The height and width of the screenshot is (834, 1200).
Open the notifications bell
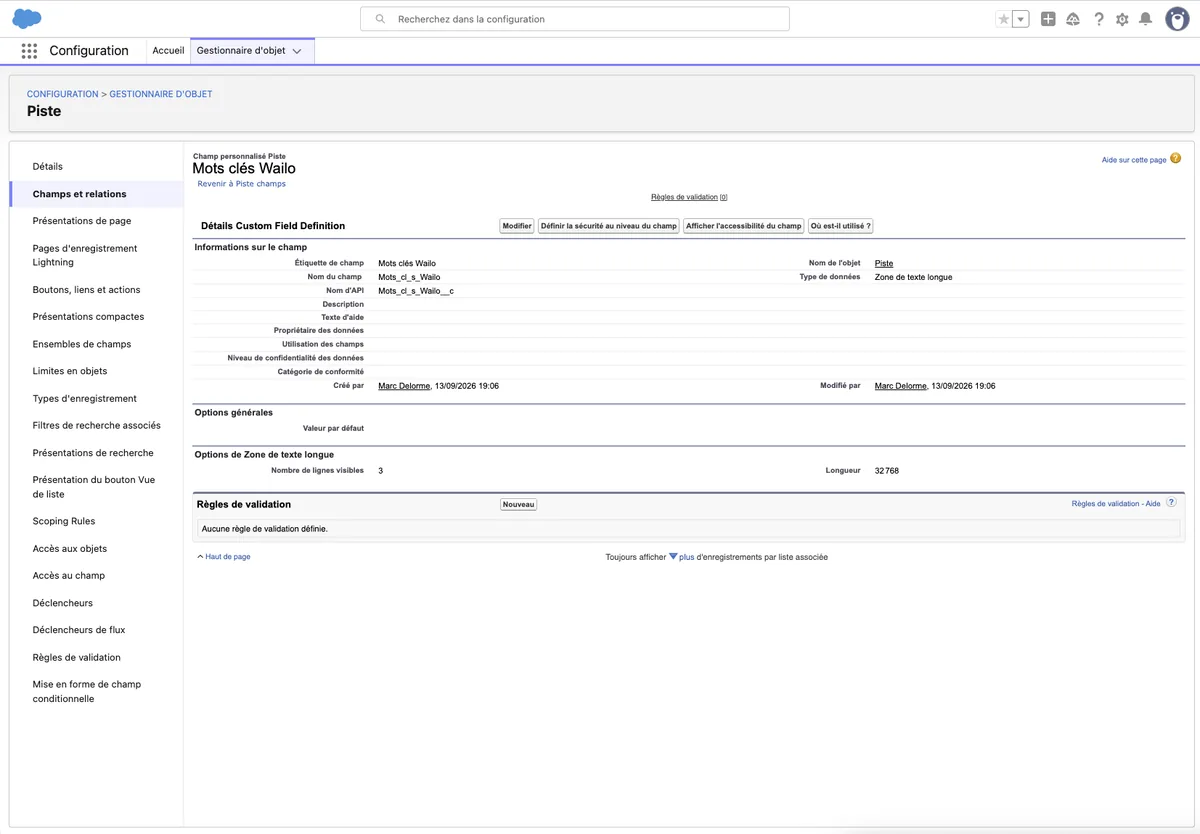point(1146,19)
